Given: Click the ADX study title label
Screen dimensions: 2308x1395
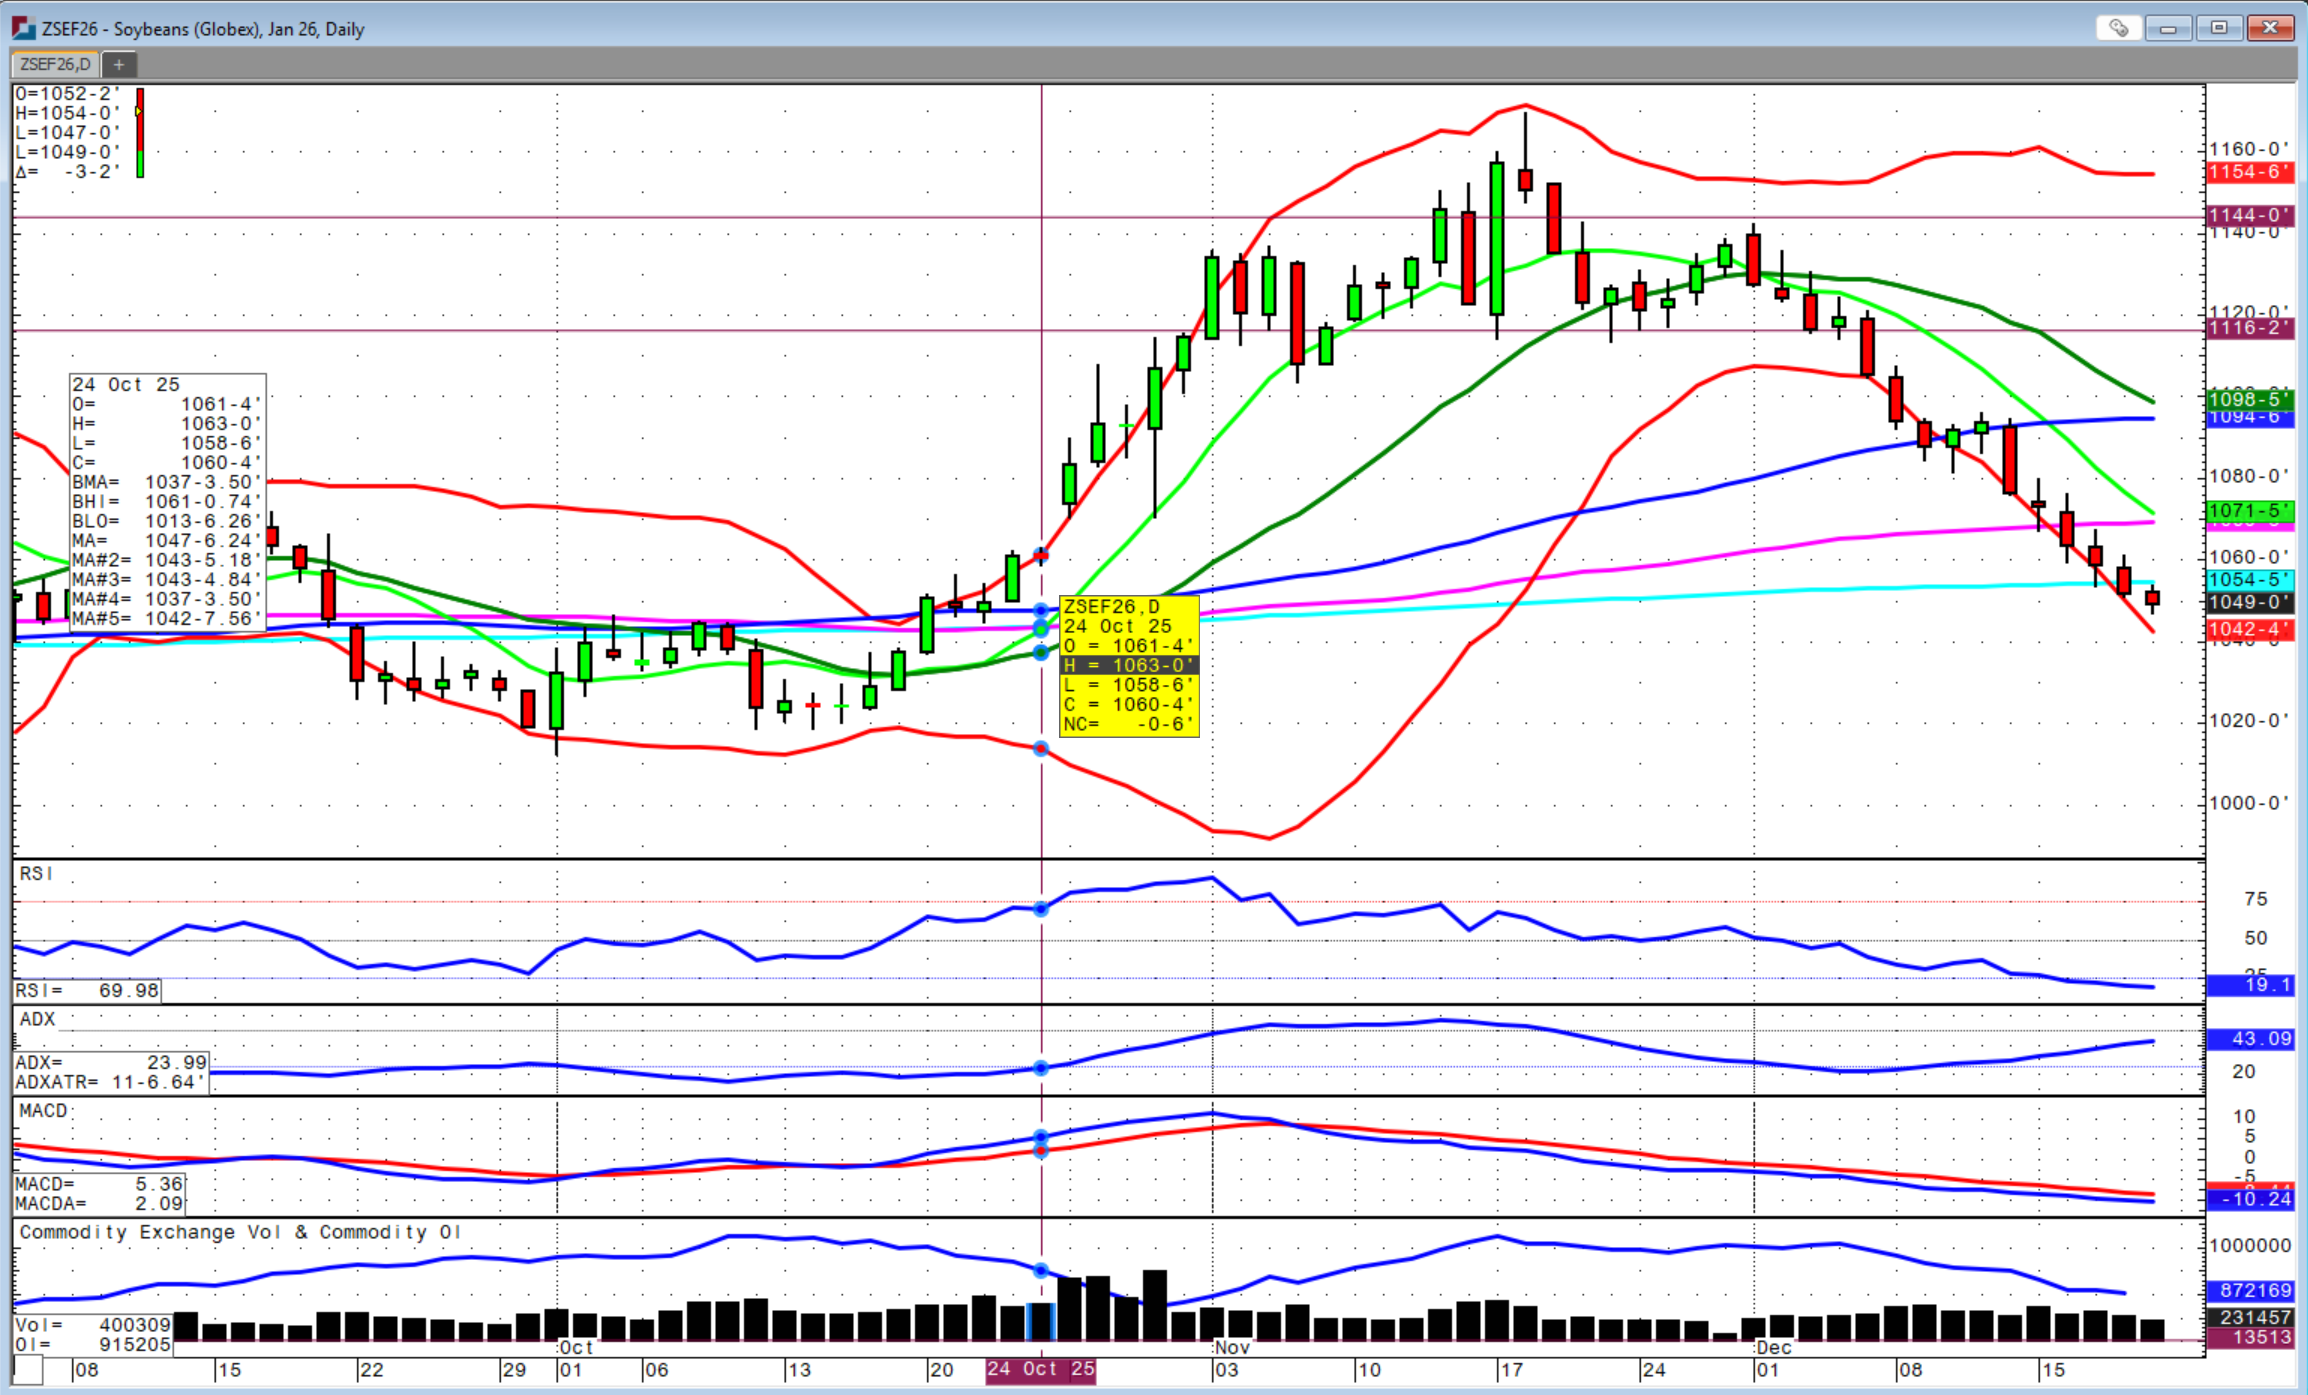Looking at the screenshot, I should 38,1019.
